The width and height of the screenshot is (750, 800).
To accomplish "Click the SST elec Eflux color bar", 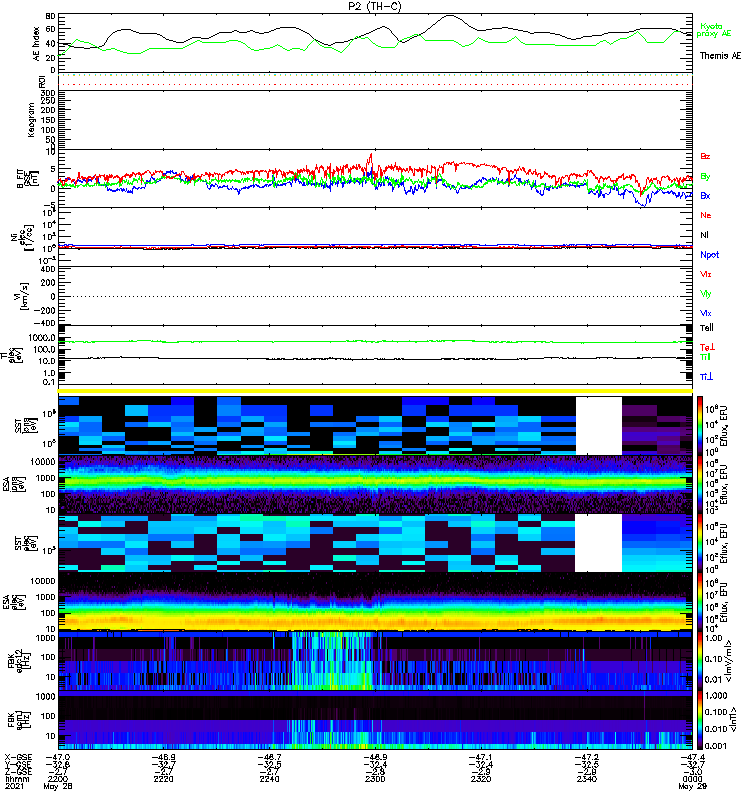I will click(x=700, y=543).
